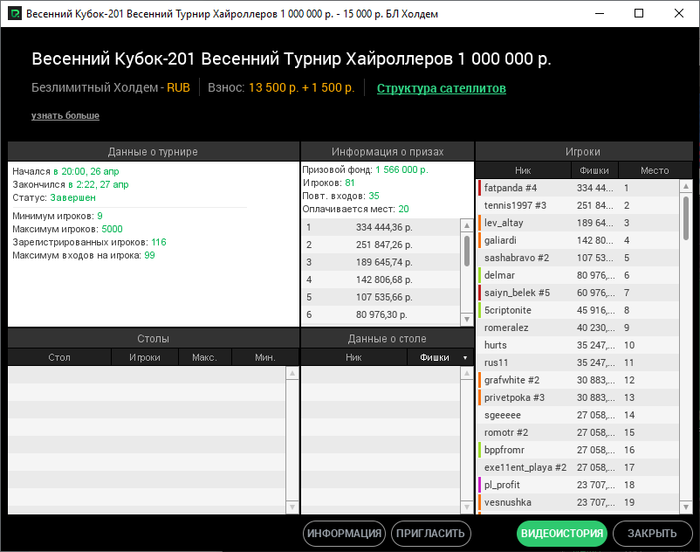Sort players by Место column header
The image size is (700, 552).
click(654, 170)
